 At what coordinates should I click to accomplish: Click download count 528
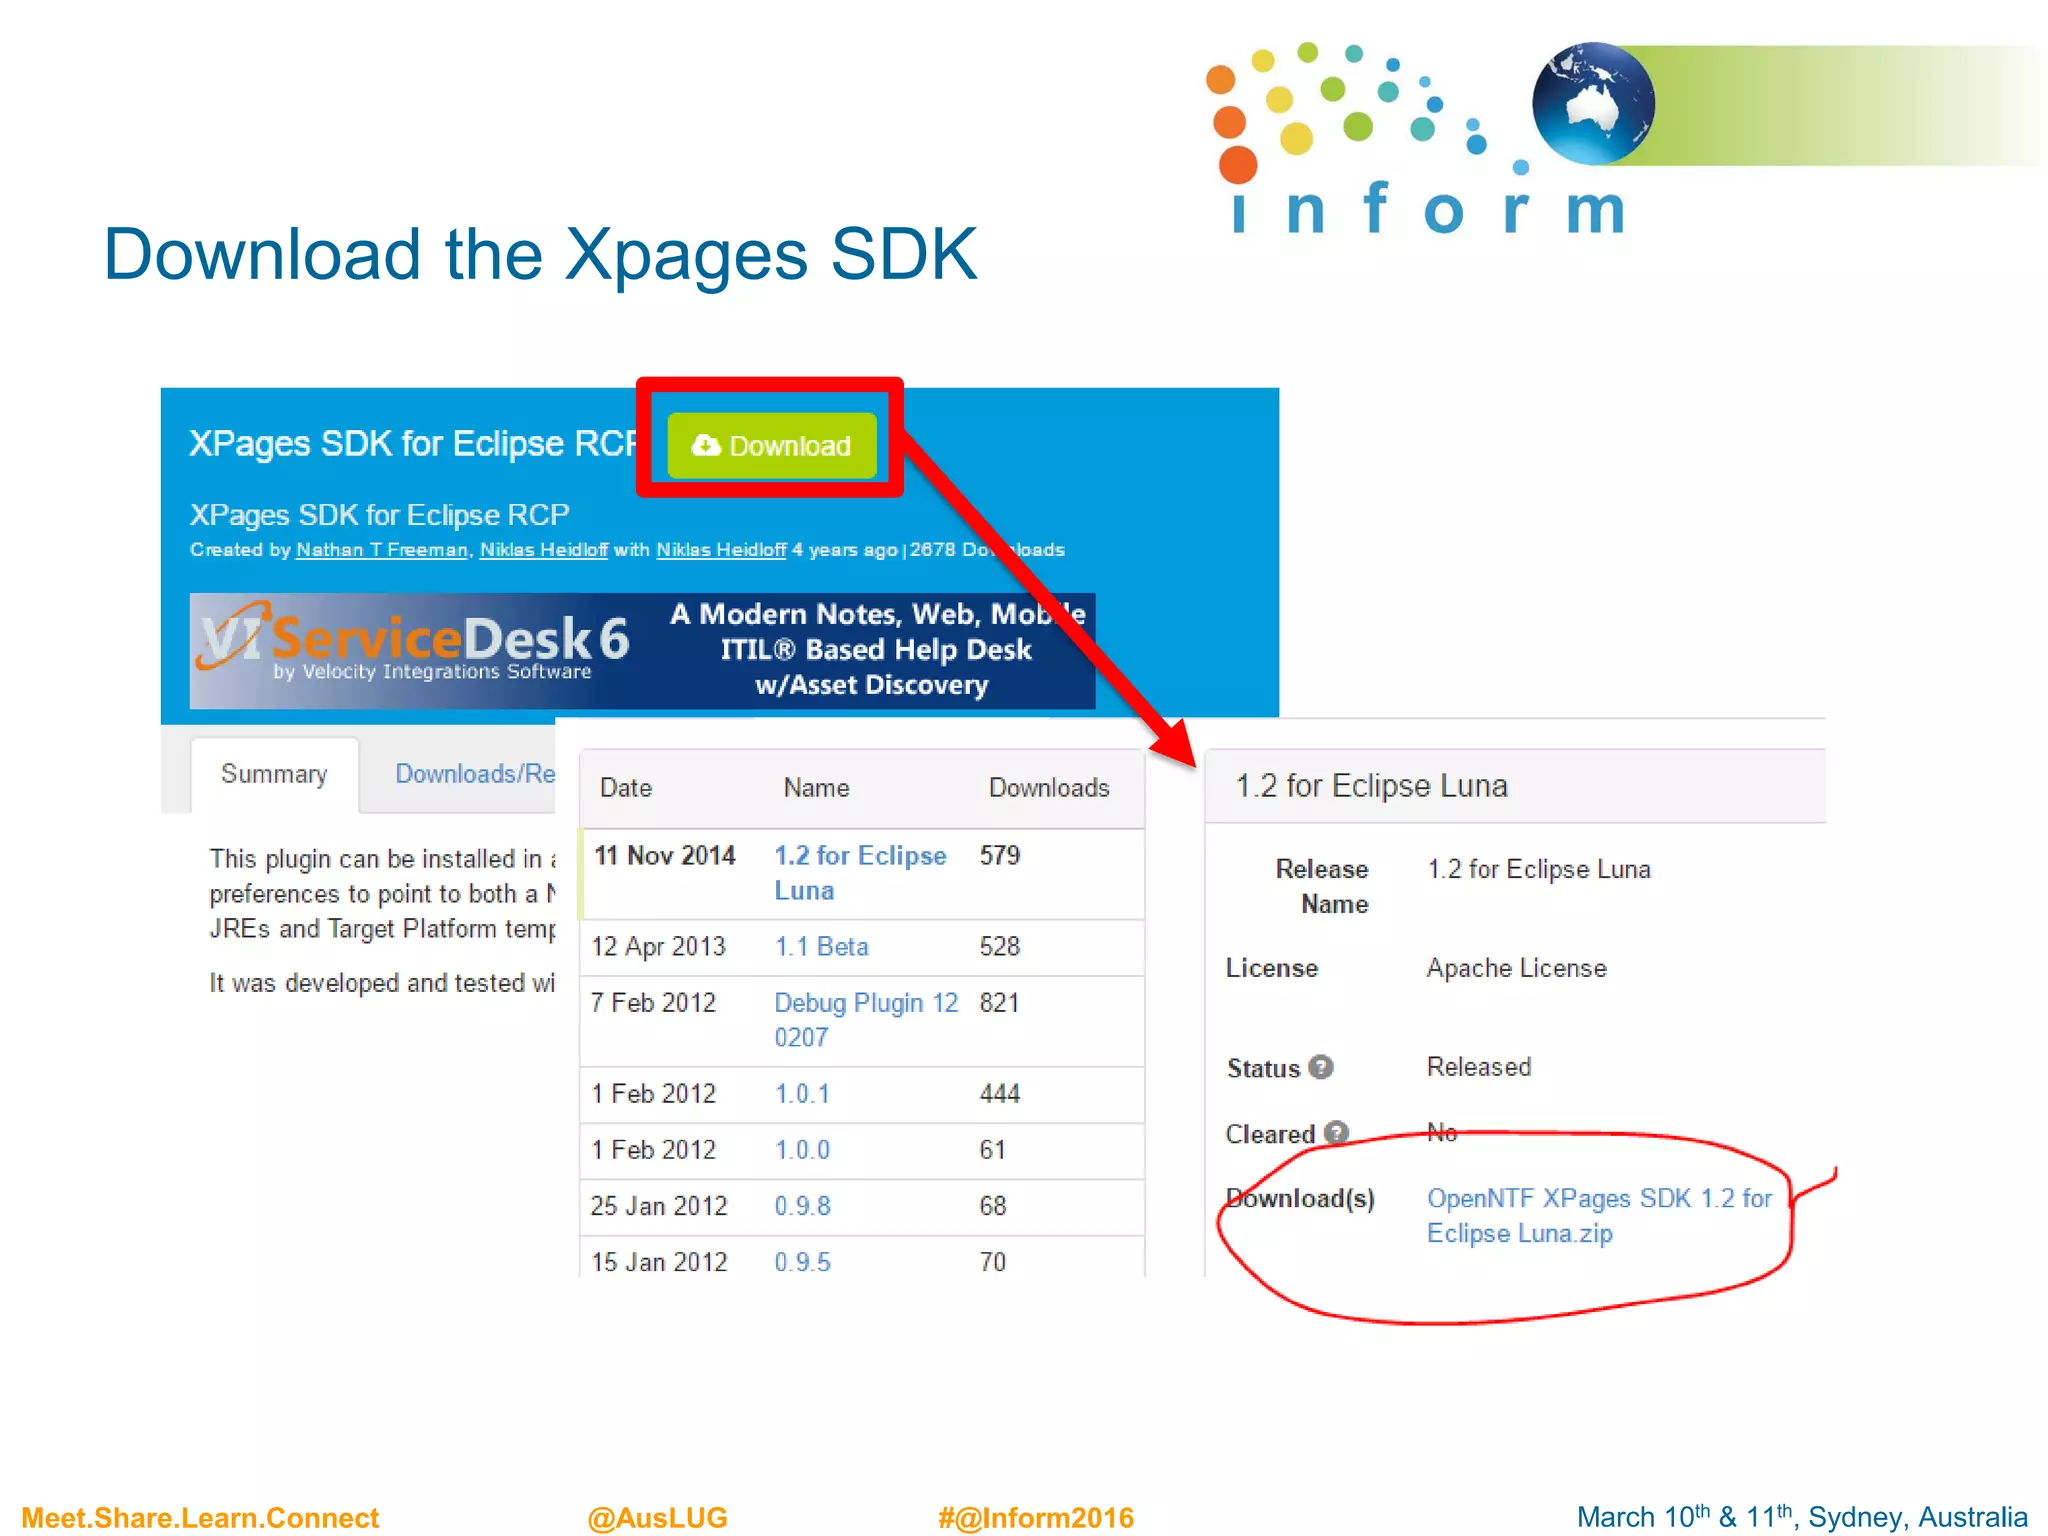(x=999, y=946)
